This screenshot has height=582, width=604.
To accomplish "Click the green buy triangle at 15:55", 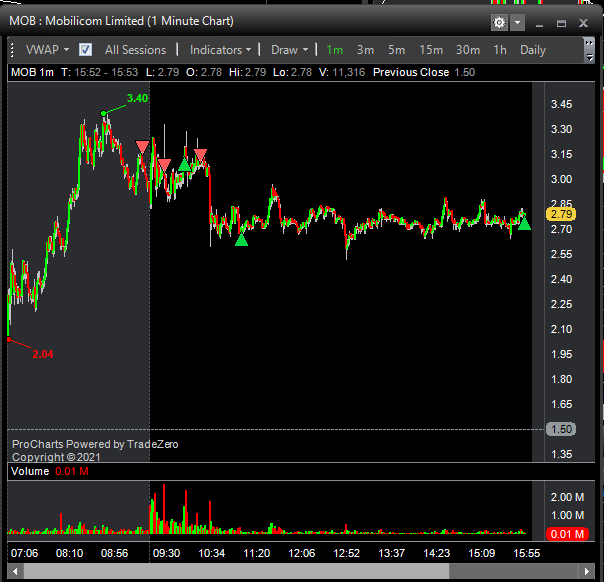I will click(524, 224).
